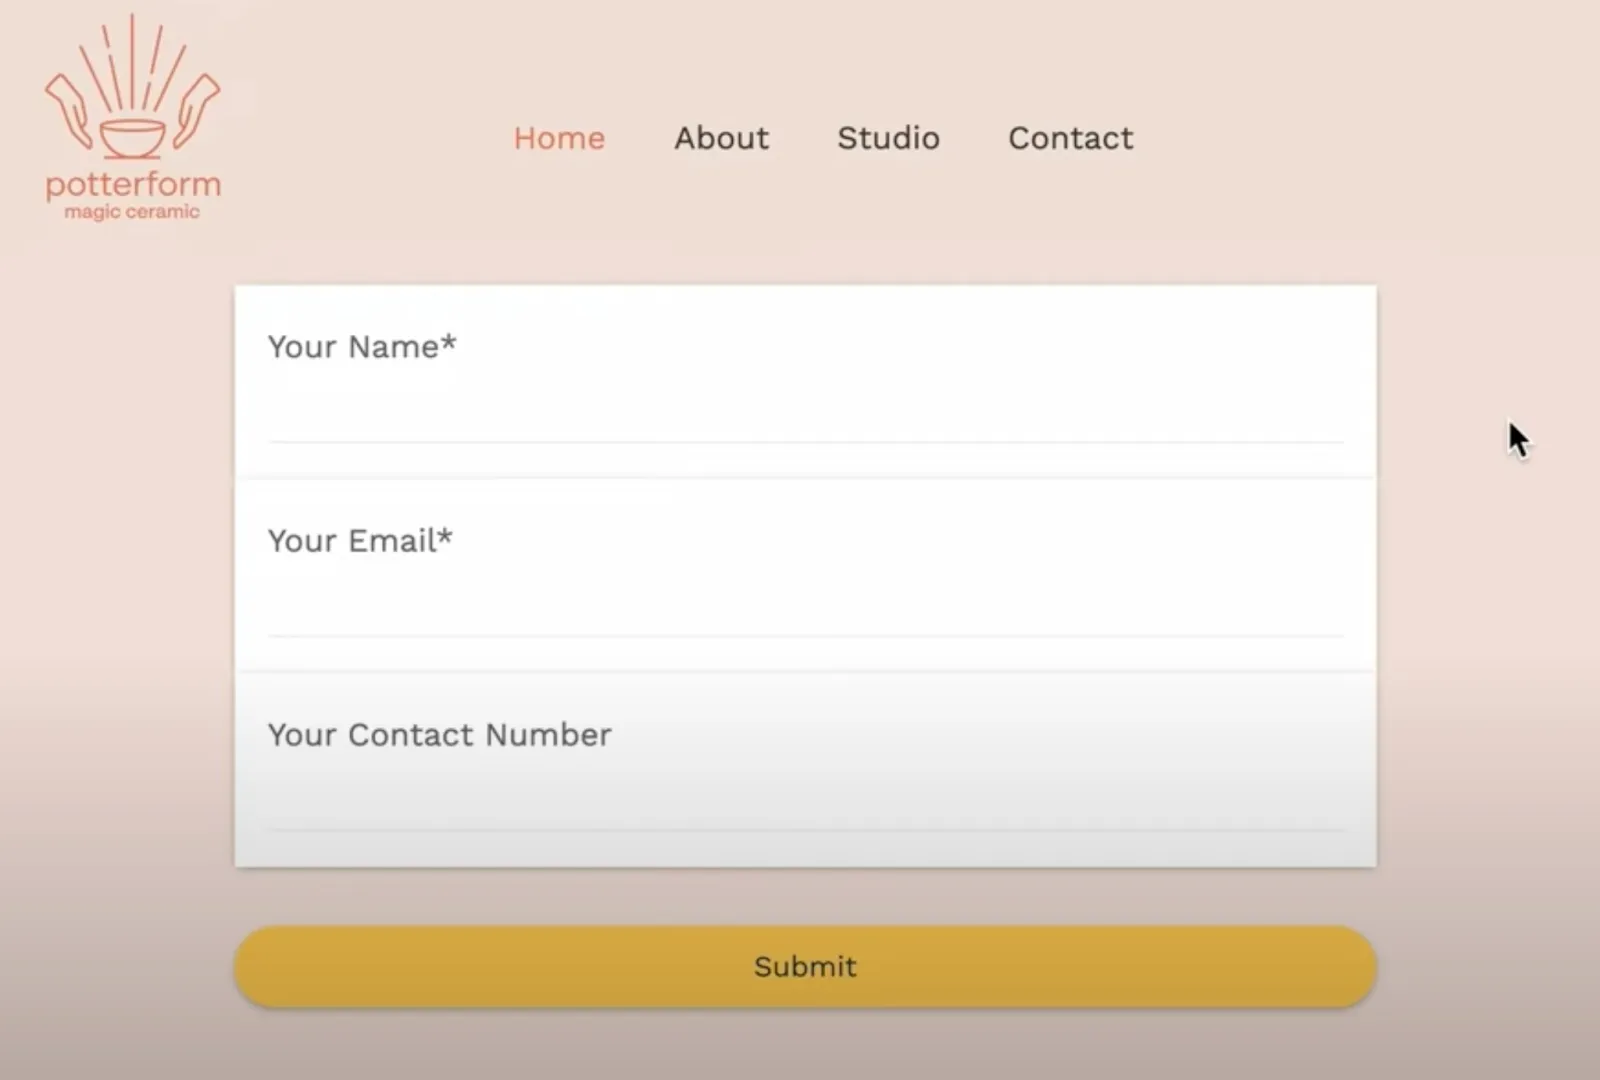Open the Home navigation link
The width and height of the screenshot is (1600, 1080).
pos(559,138)
